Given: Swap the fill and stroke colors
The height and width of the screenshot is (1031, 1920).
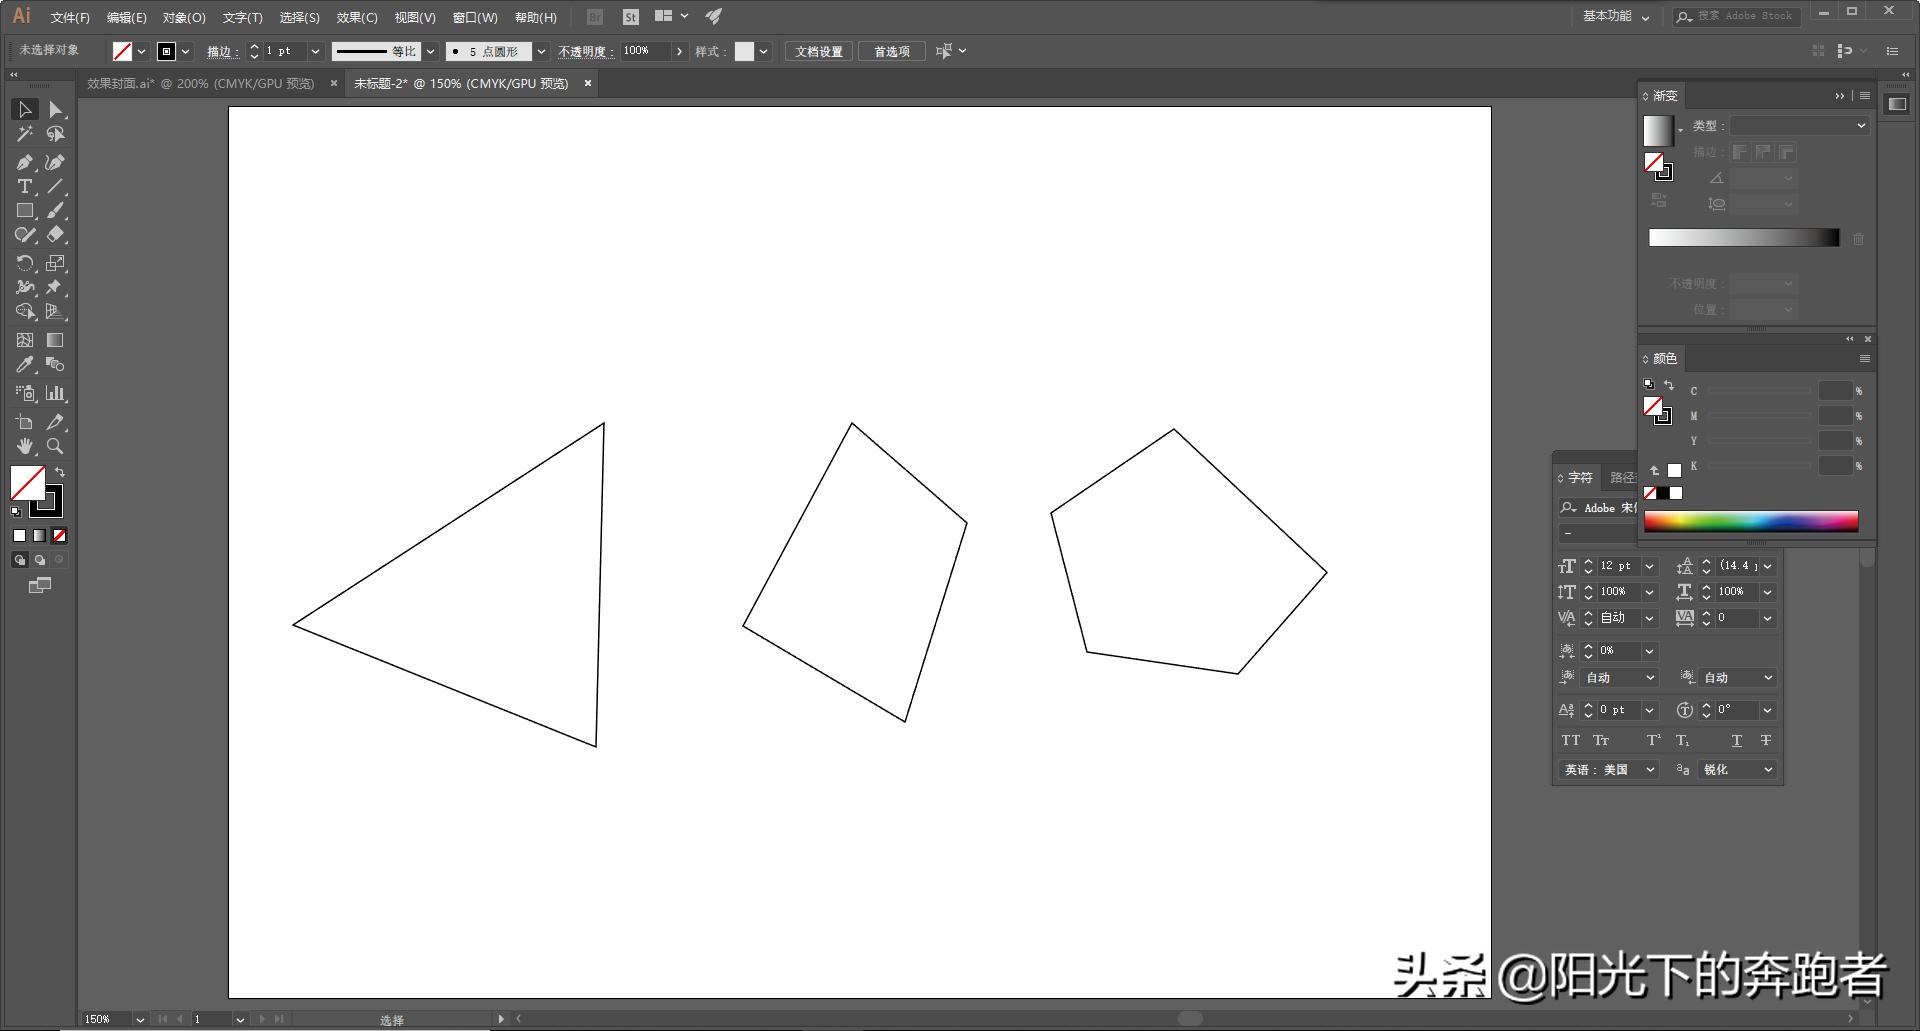Looking at the screenshot, I should tap(60, 471).
